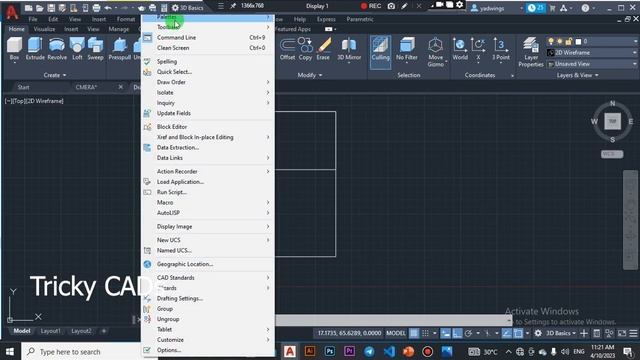Expand the Create panel dropdown
The width and height of the screenshot is (640, 360).
[55, 75]
